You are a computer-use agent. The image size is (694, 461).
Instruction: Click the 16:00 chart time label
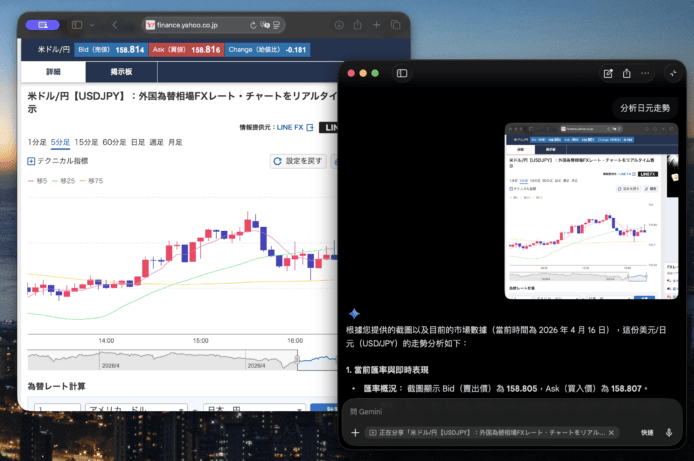point(295,341)
